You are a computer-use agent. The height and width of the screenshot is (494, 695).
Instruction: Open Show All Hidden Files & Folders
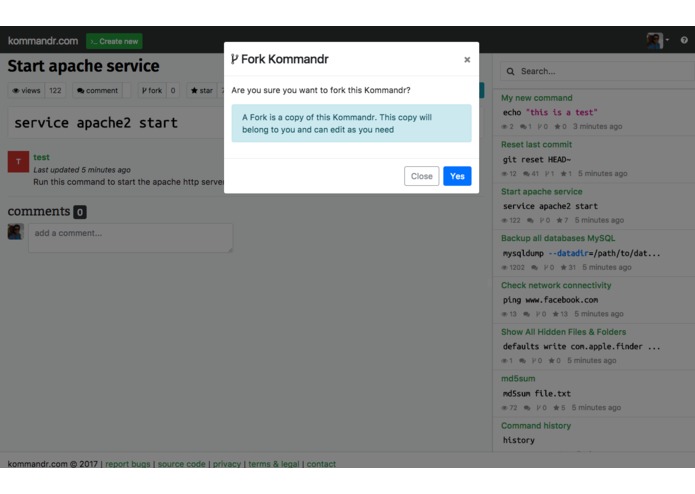click(563, 332)
